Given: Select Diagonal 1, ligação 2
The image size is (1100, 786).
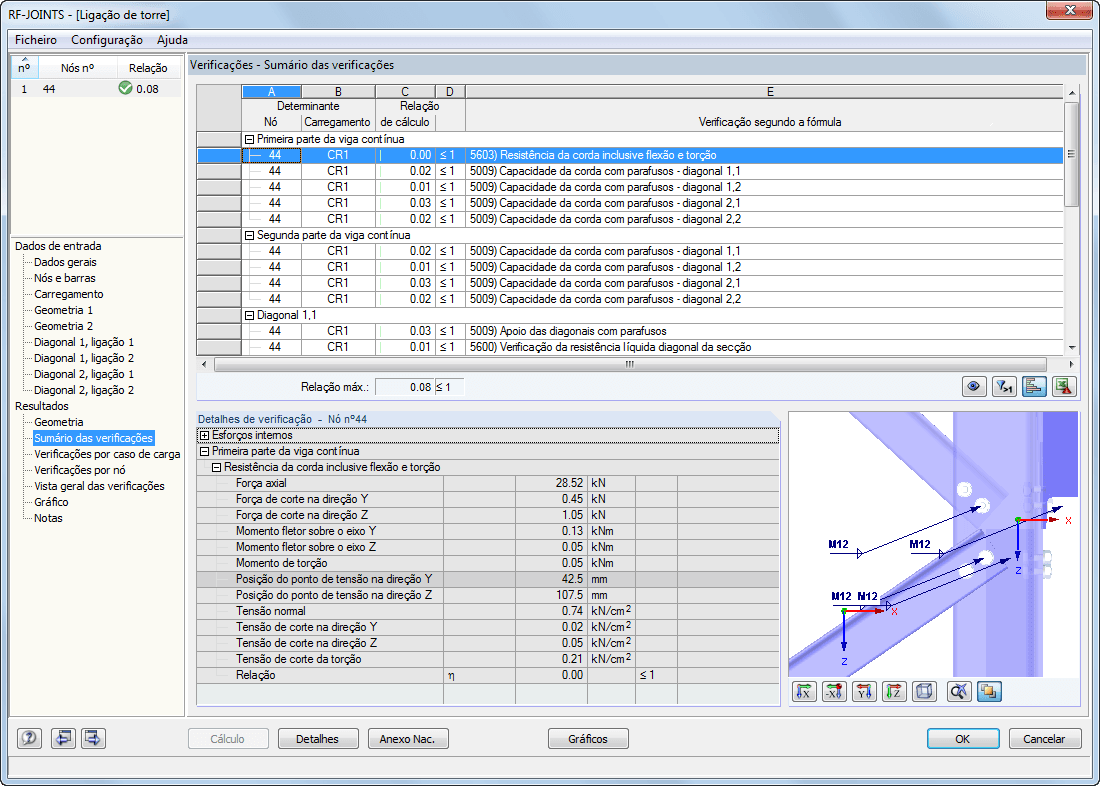Looking at the screenshot, I should (x=83, y=359).
